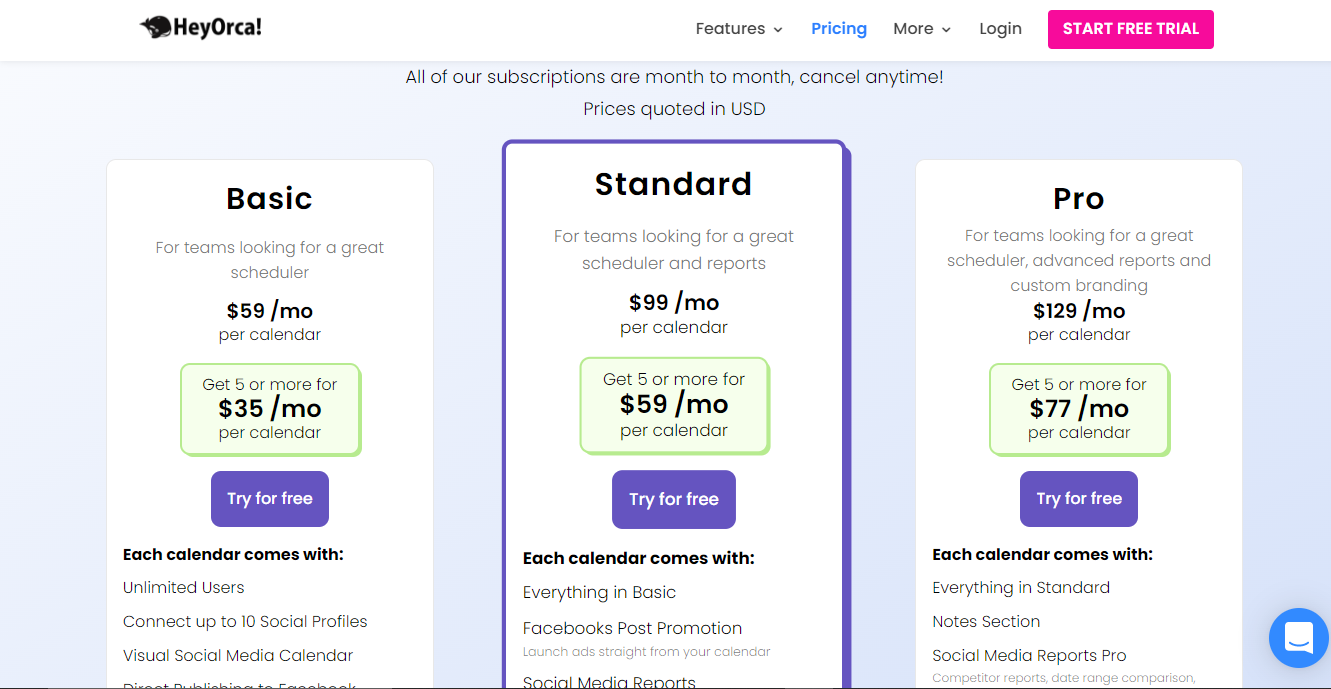Try the Basic plan for free
Viewport: 1331px width, 689px height.
coord(270,499)
